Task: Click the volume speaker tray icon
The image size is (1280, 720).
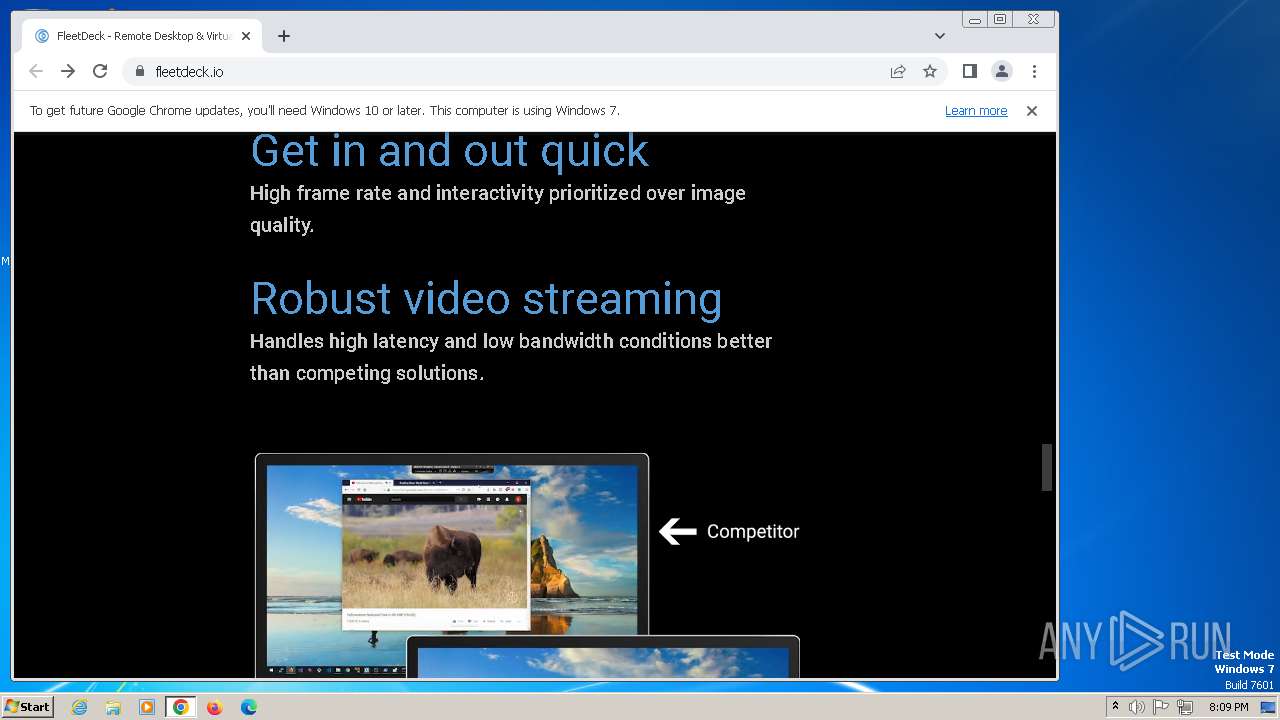Action: pyautogui.click(x=1137, y=707)
